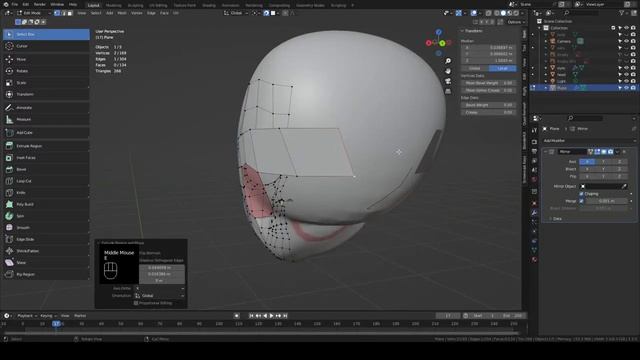Adjust the Crease slider field
Viewport: 640px width, 360px height.
[489, 112]
